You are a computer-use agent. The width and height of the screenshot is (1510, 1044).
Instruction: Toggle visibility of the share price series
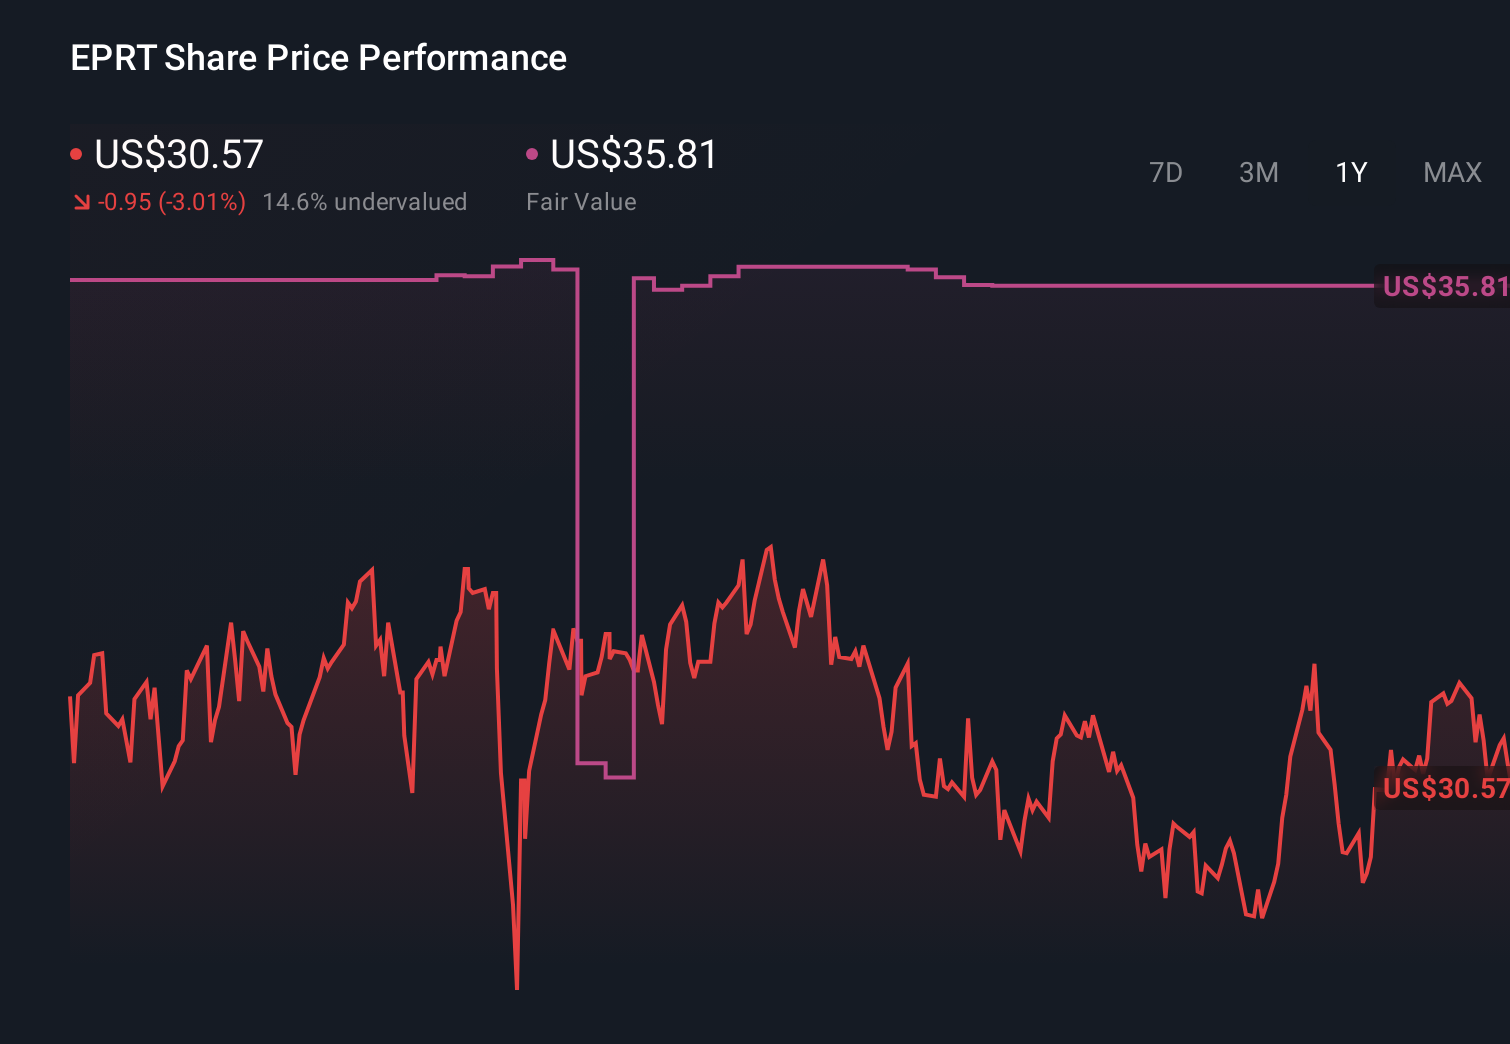click(x=75, y=152)
